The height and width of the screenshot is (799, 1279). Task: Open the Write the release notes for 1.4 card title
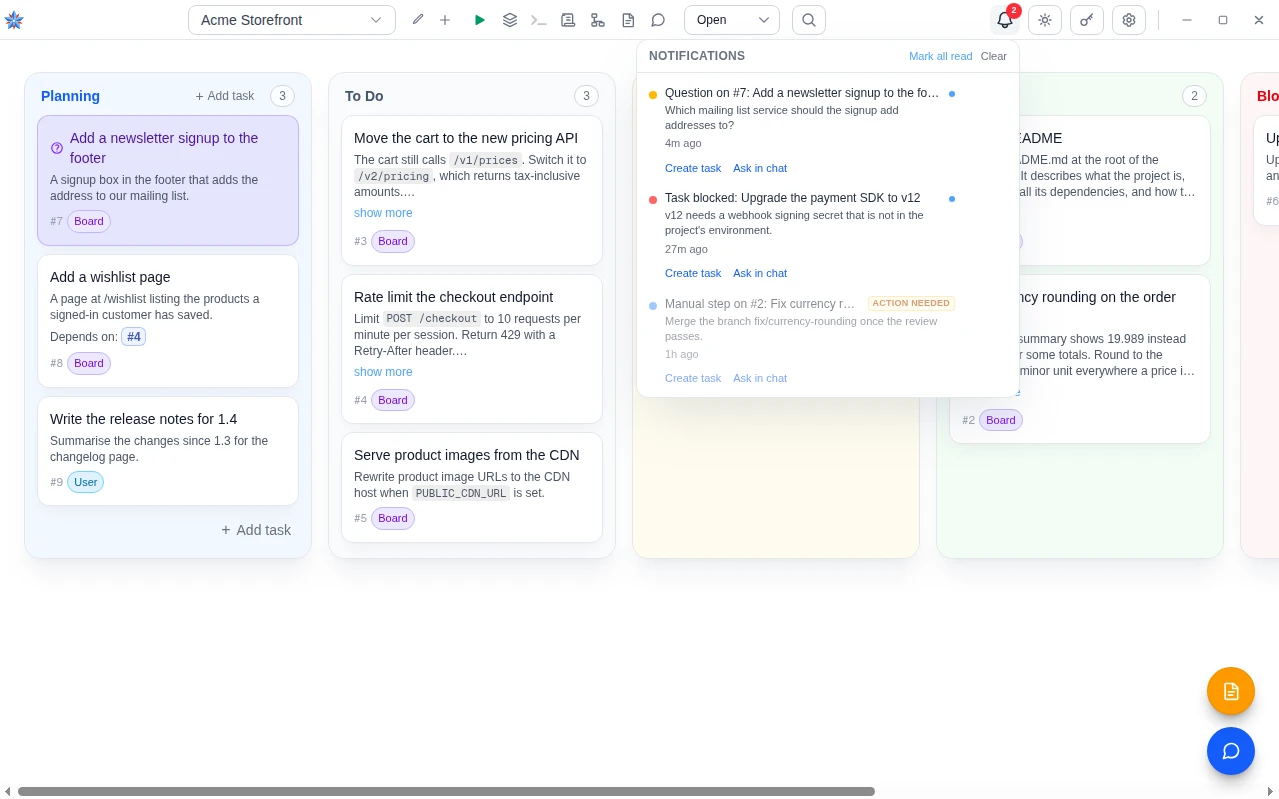pos(143,419)
